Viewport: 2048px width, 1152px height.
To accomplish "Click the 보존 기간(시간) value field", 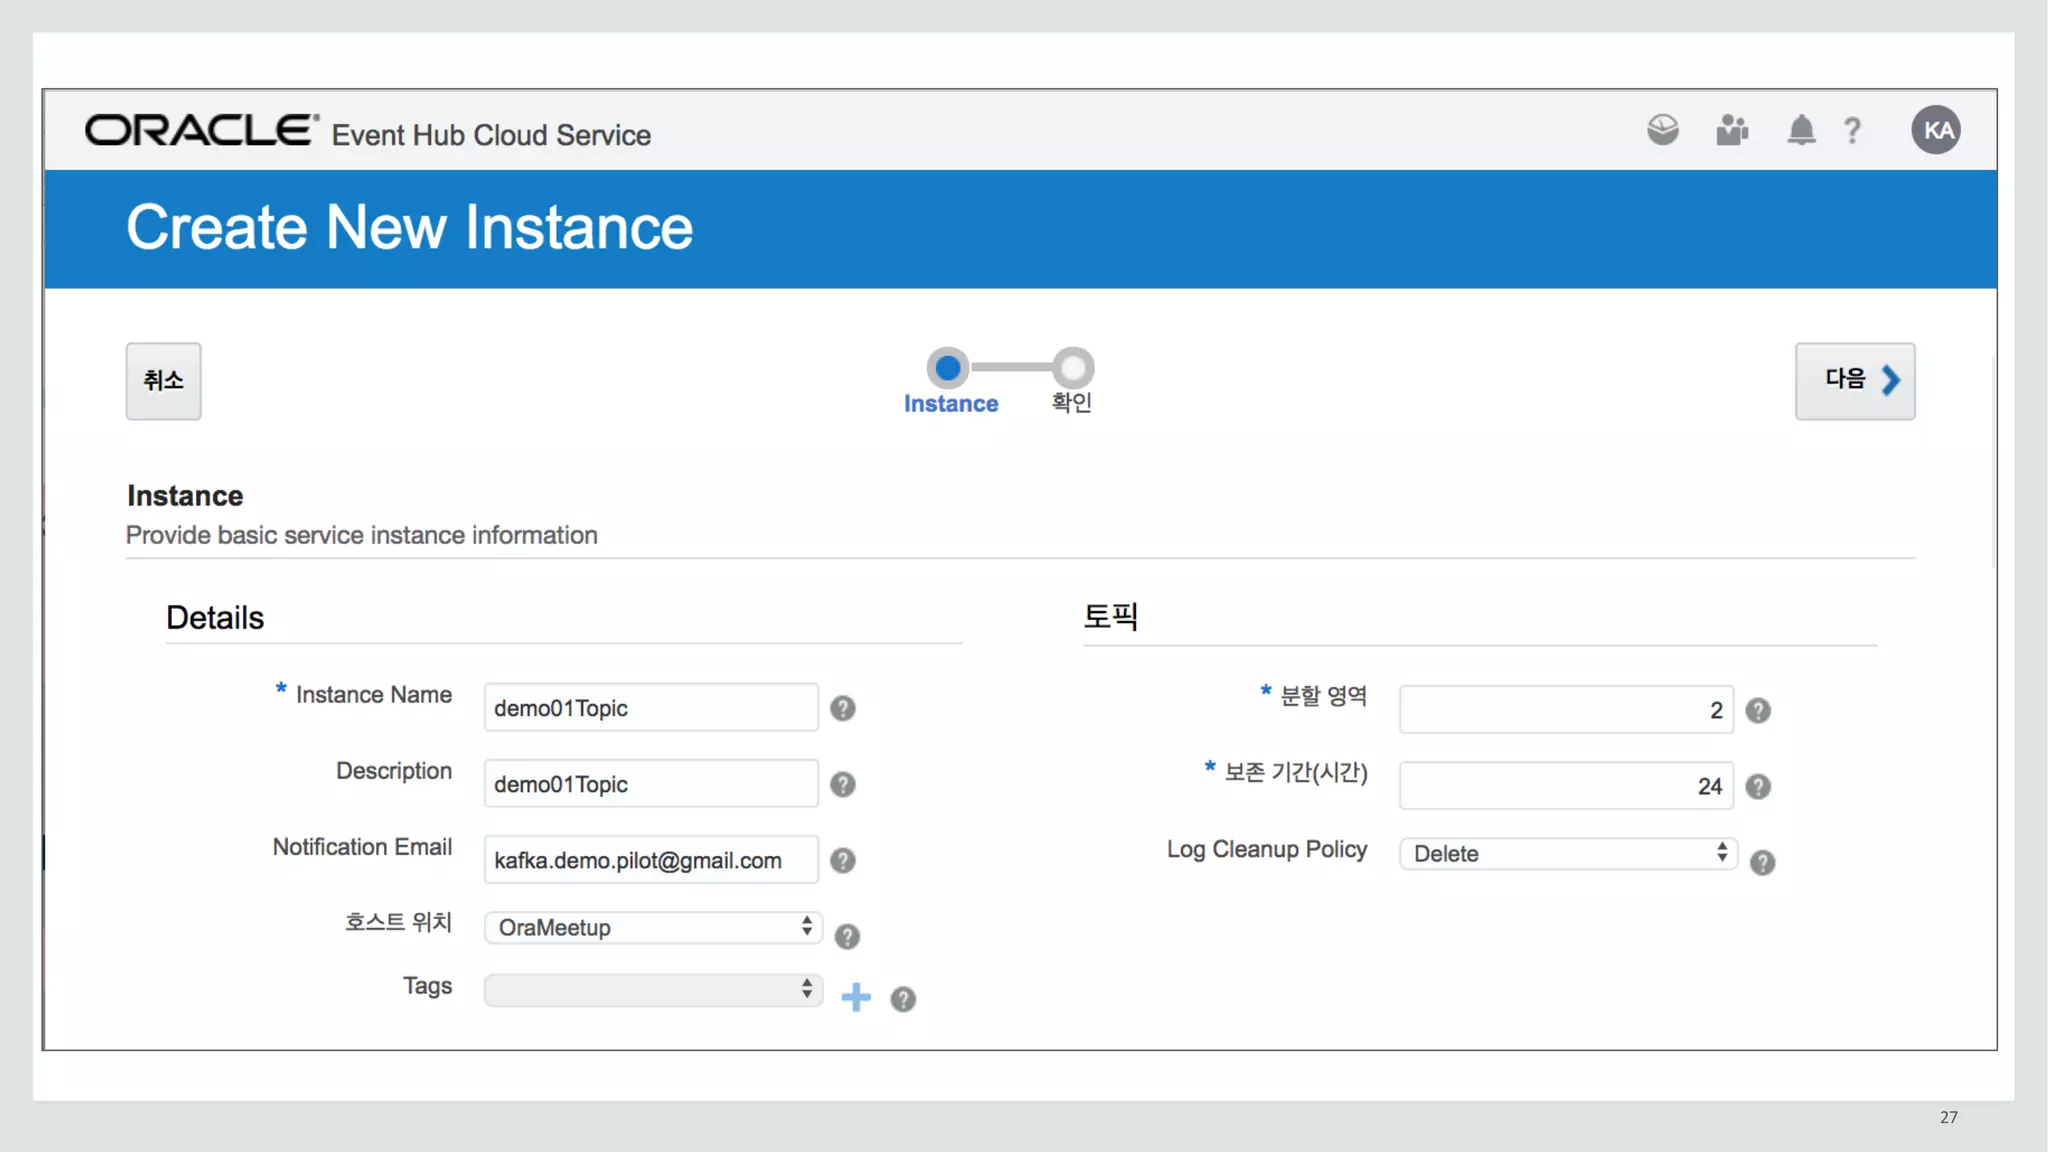I will [1565, 787].
